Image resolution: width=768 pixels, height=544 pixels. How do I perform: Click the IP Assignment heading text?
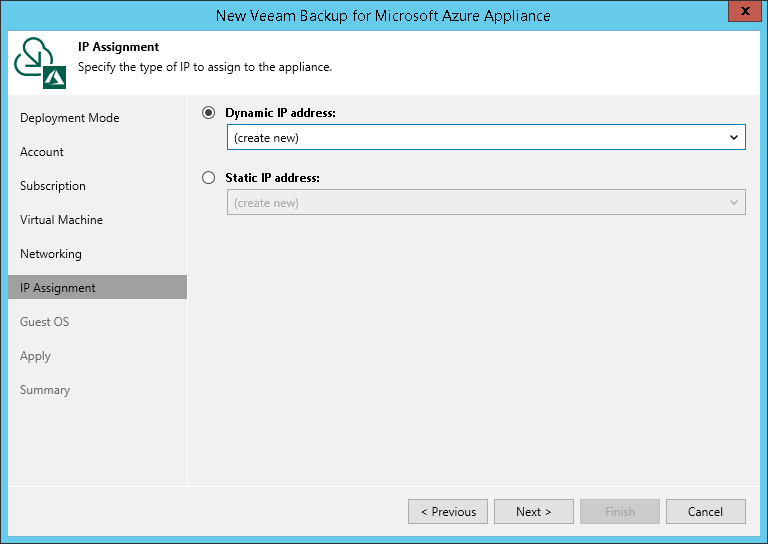119,47
